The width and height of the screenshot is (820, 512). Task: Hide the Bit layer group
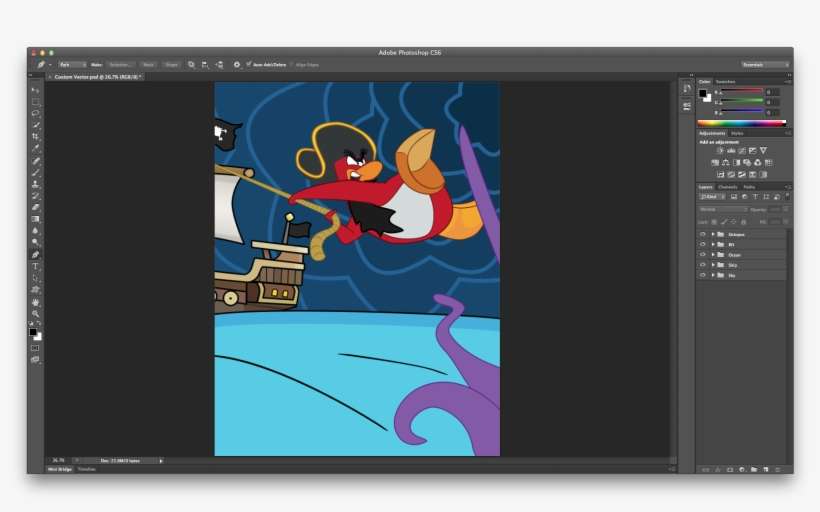703,244
